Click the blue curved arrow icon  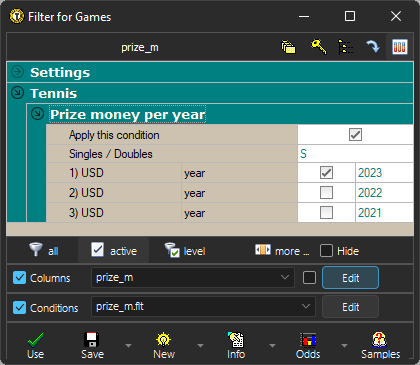point(373,47)
